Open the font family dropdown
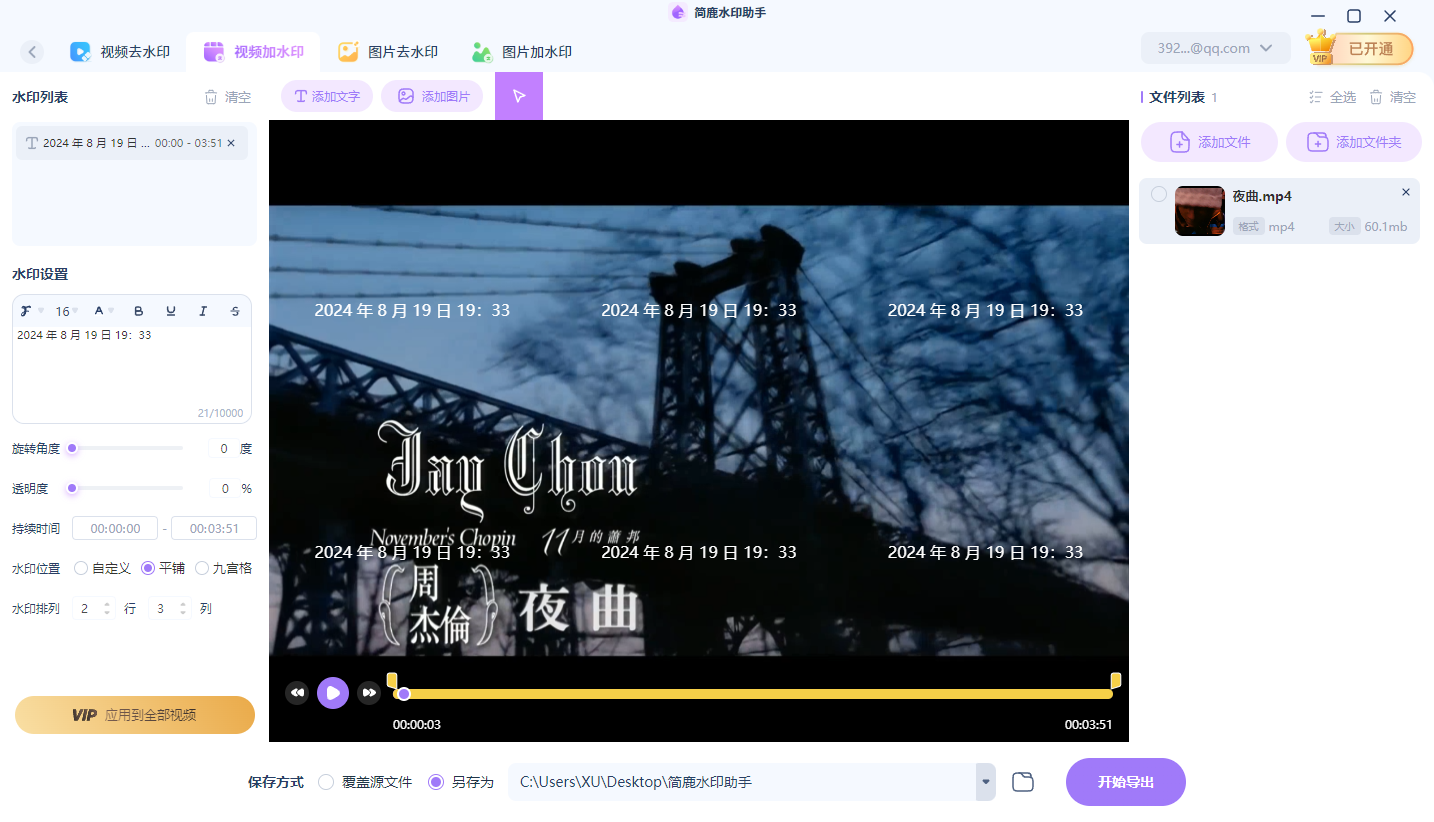 [x=32, y=311]
